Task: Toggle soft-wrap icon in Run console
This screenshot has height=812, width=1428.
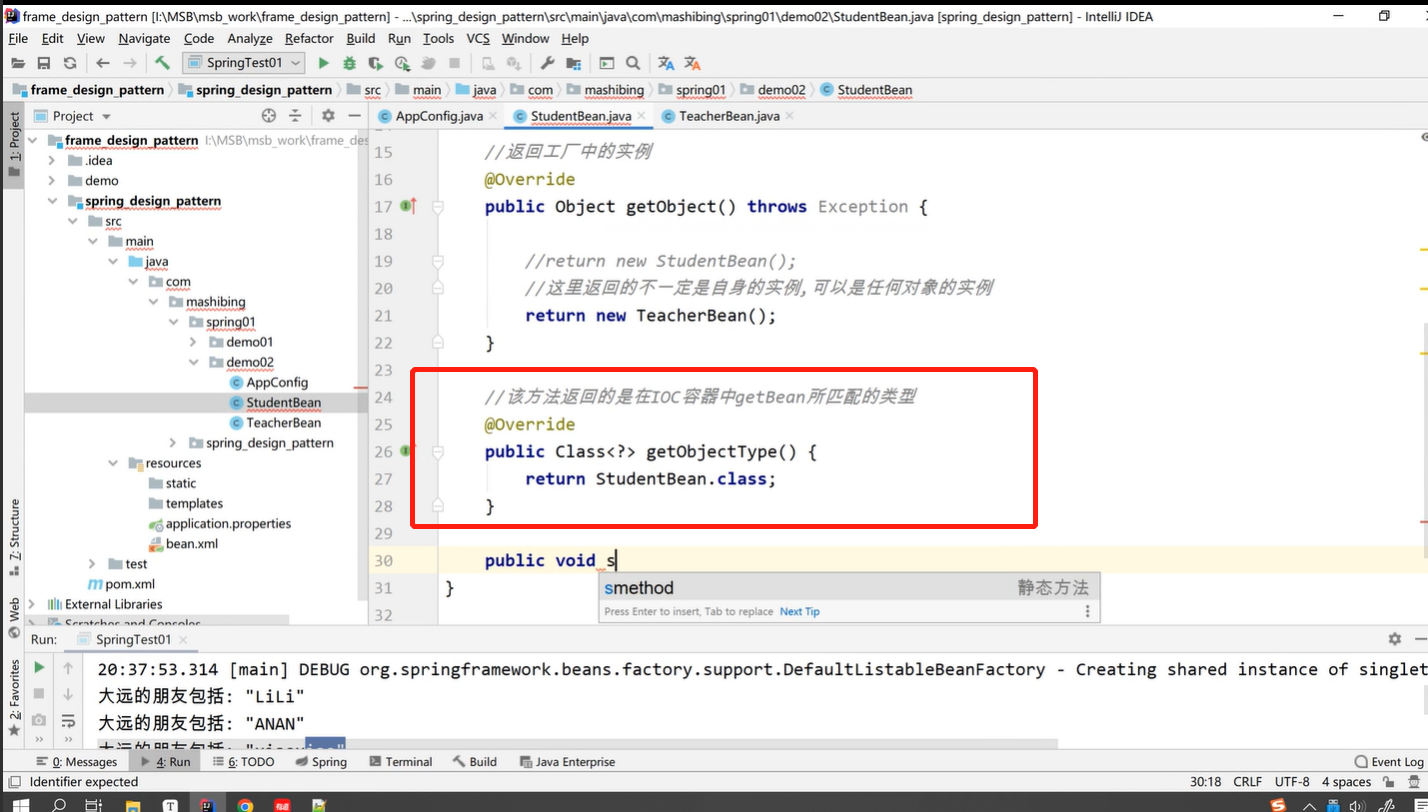Action: [x=68, y=719]
